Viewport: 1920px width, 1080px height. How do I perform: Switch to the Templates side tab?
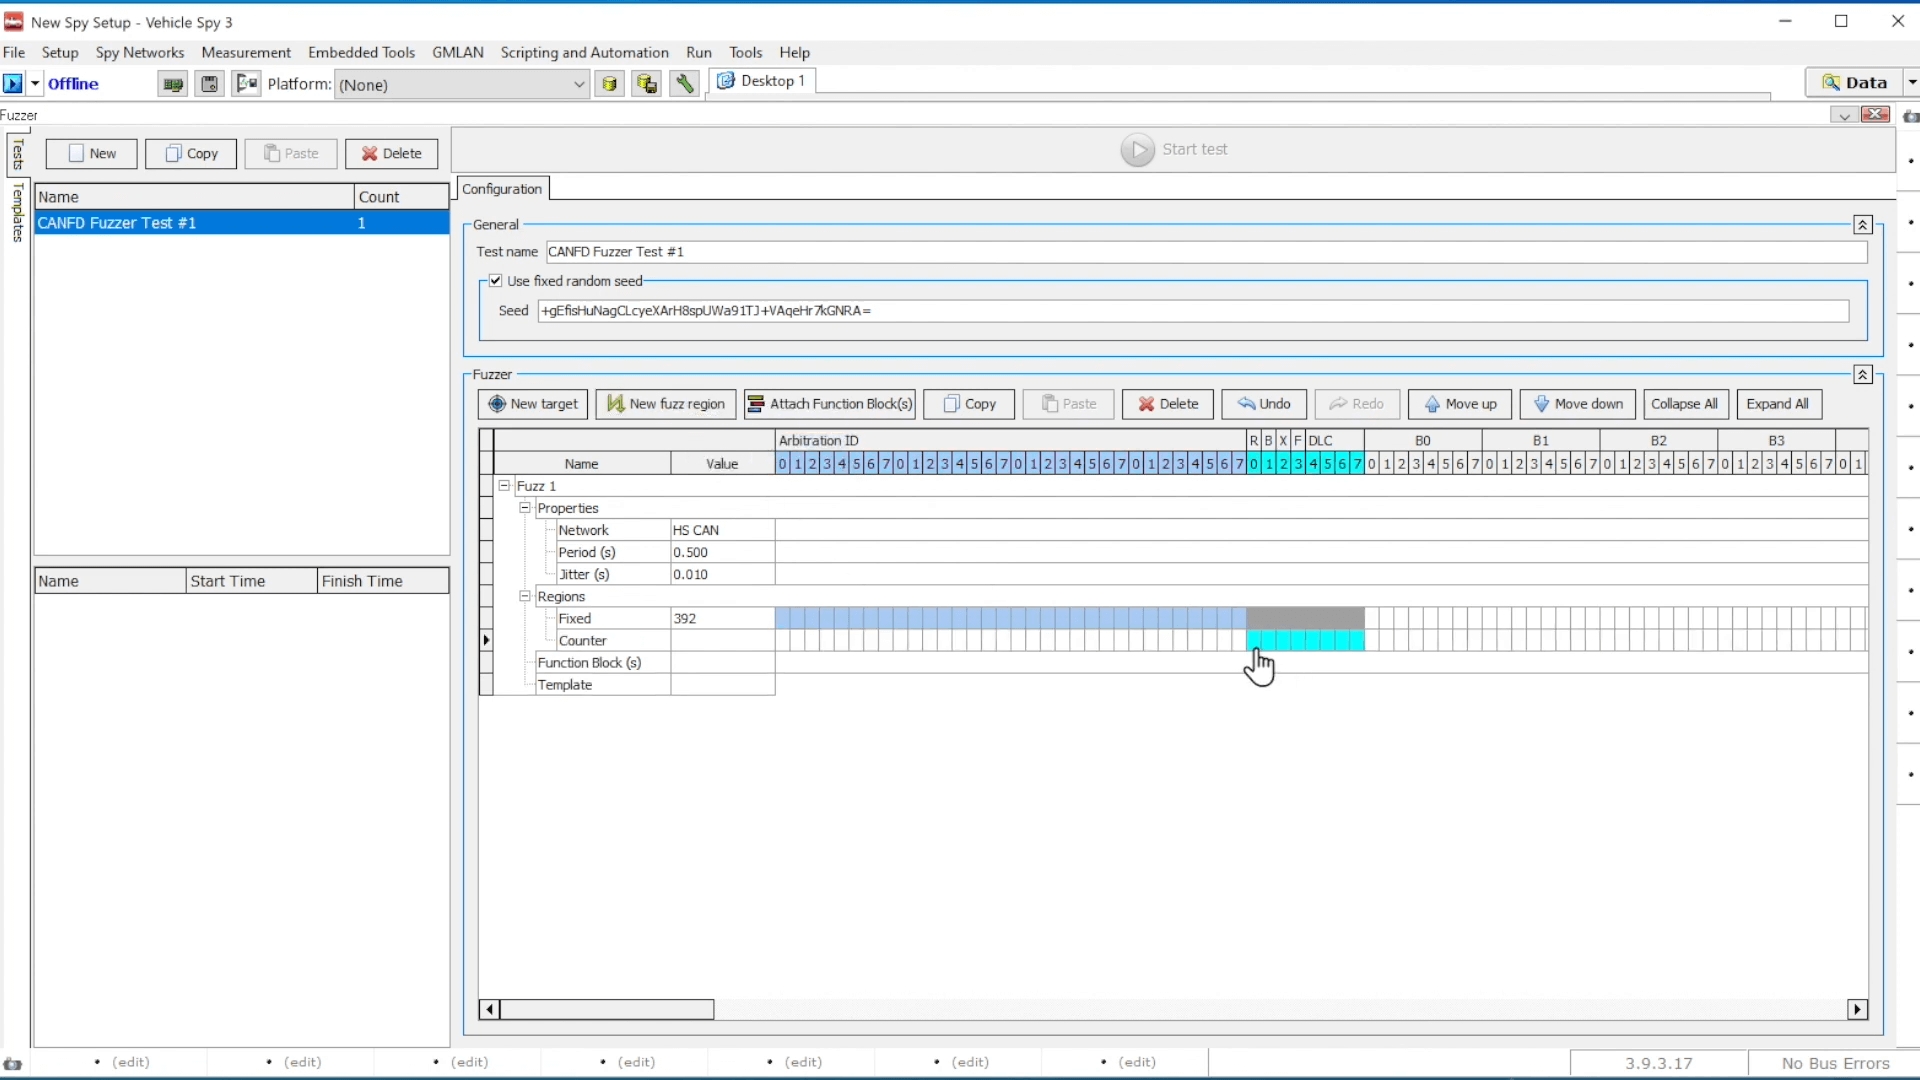(17, 212)
